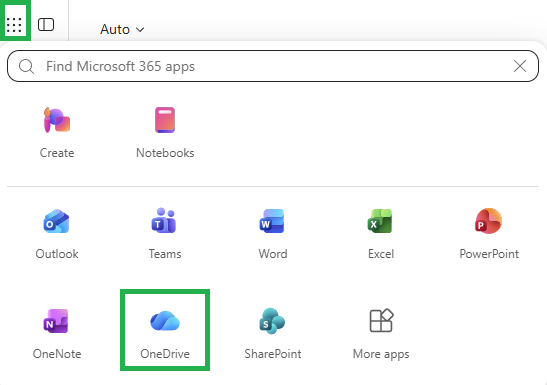This screenshot has height=385, width=547.
Task: Show More apps
Action: click(381, 334)
